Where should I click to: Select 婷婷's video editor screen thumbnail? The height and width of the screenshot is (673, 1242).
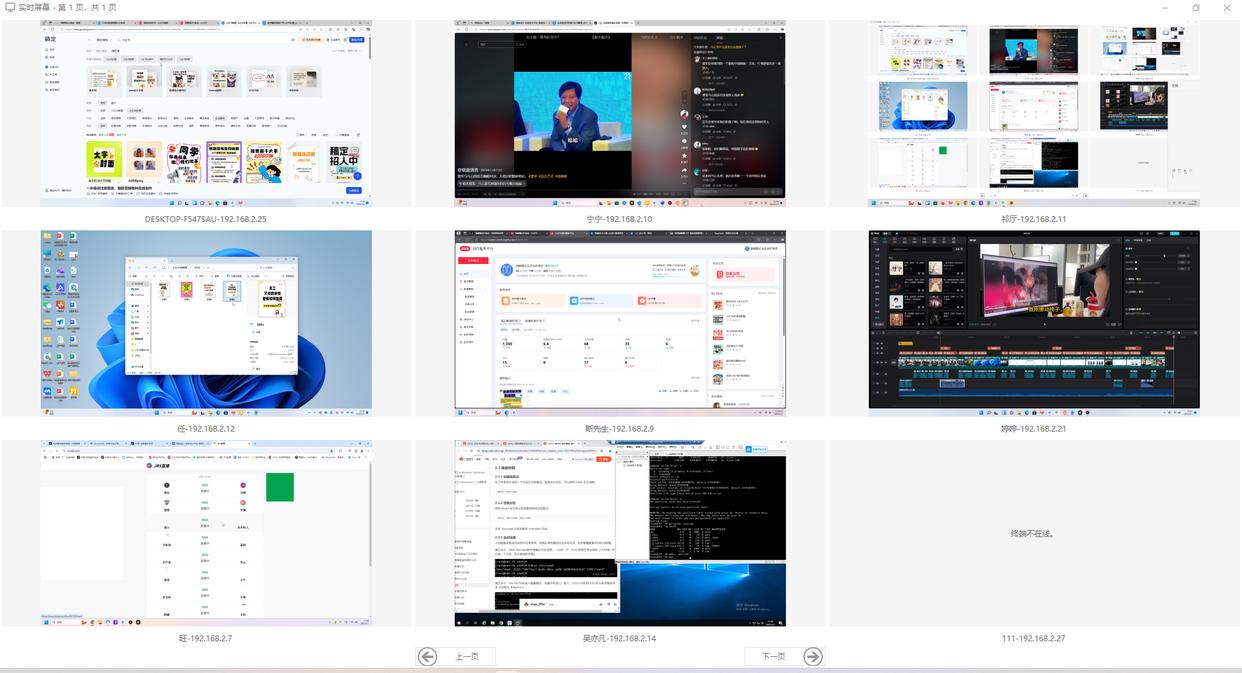1033,322
